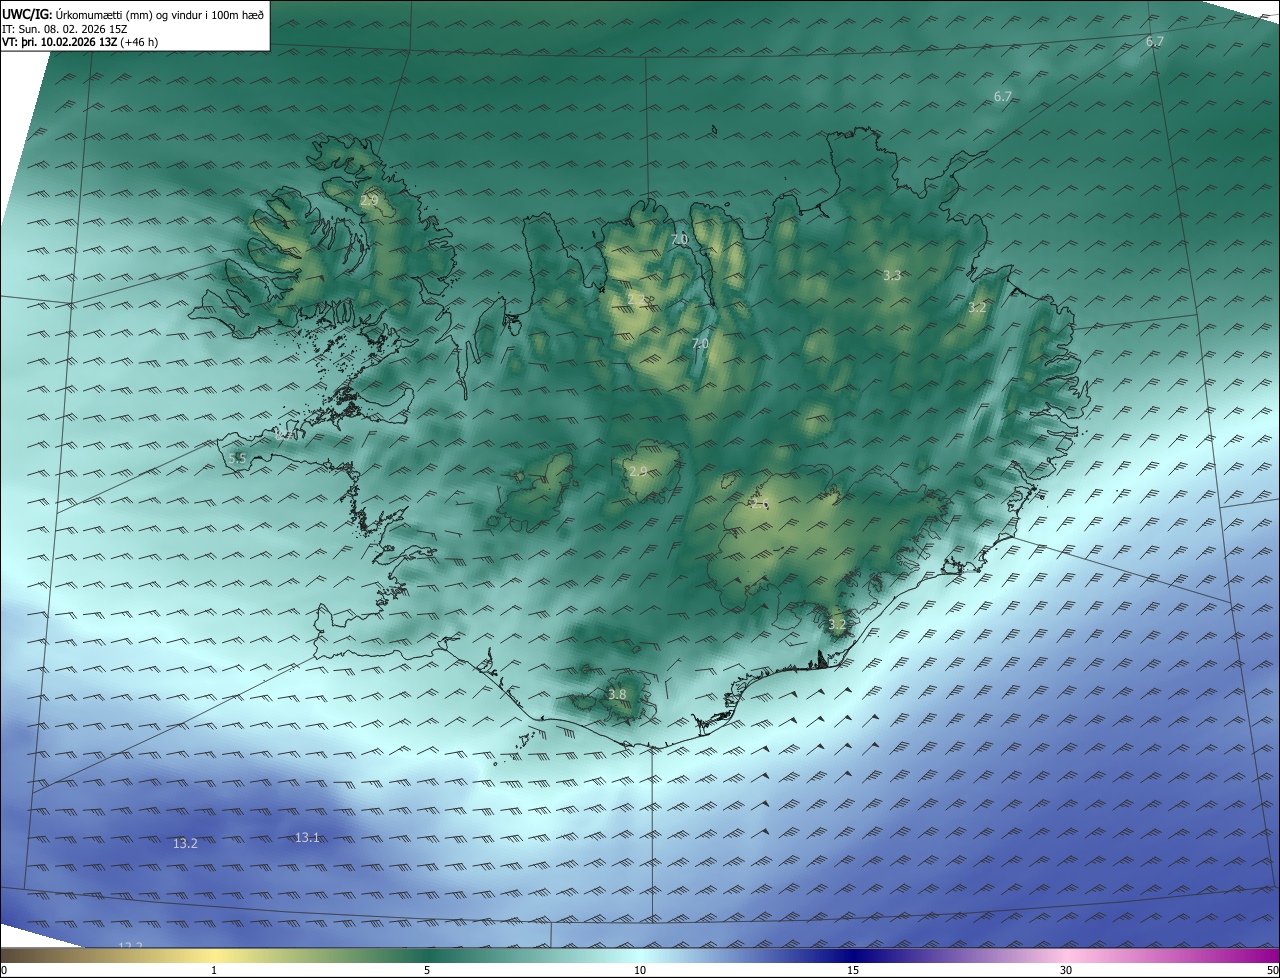Screen dimensions: 1280x978
Task: Click the 3.3 precipitation value on the map
Action: [x=892, y=275]
